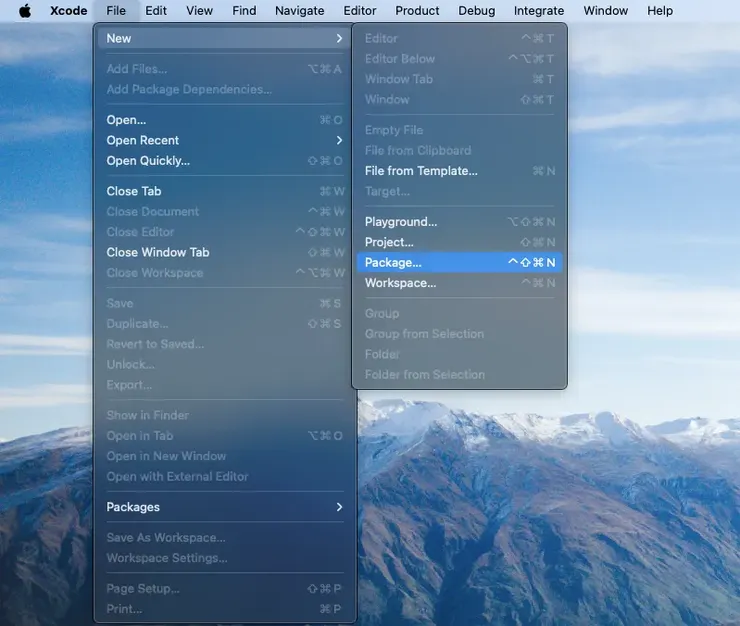740x626 pixels.
Task: Click Window item in New submenu
Action: (x=460, y=100)
